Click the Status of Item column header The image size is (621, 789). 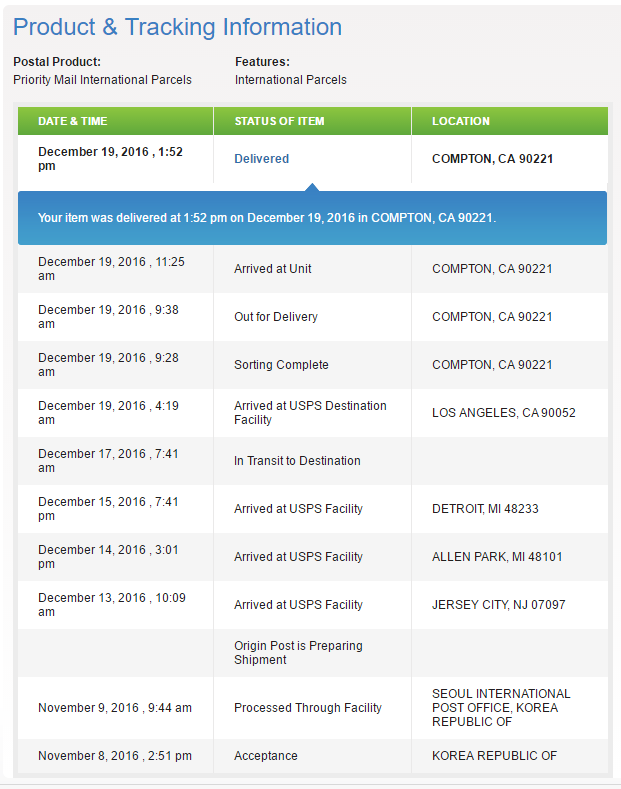click(x=279, y=121)
